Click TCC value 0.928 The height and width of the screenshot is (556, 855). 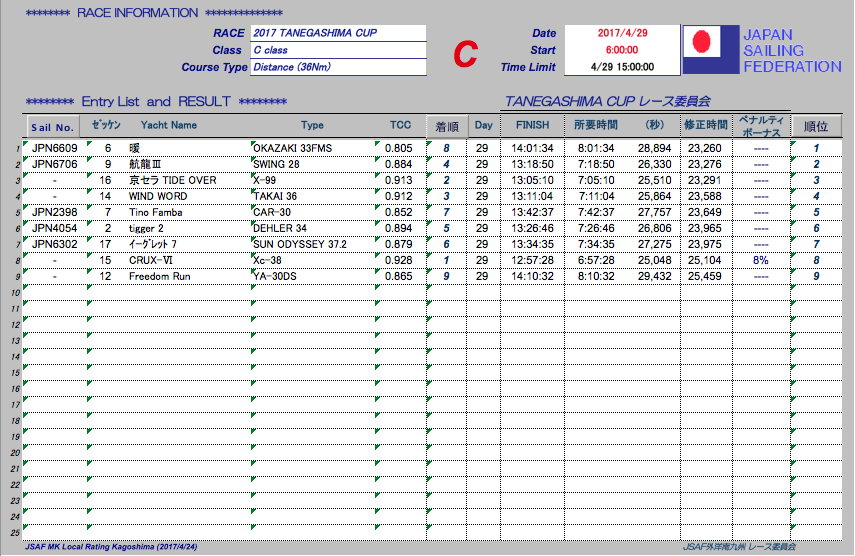coord(399,260)
